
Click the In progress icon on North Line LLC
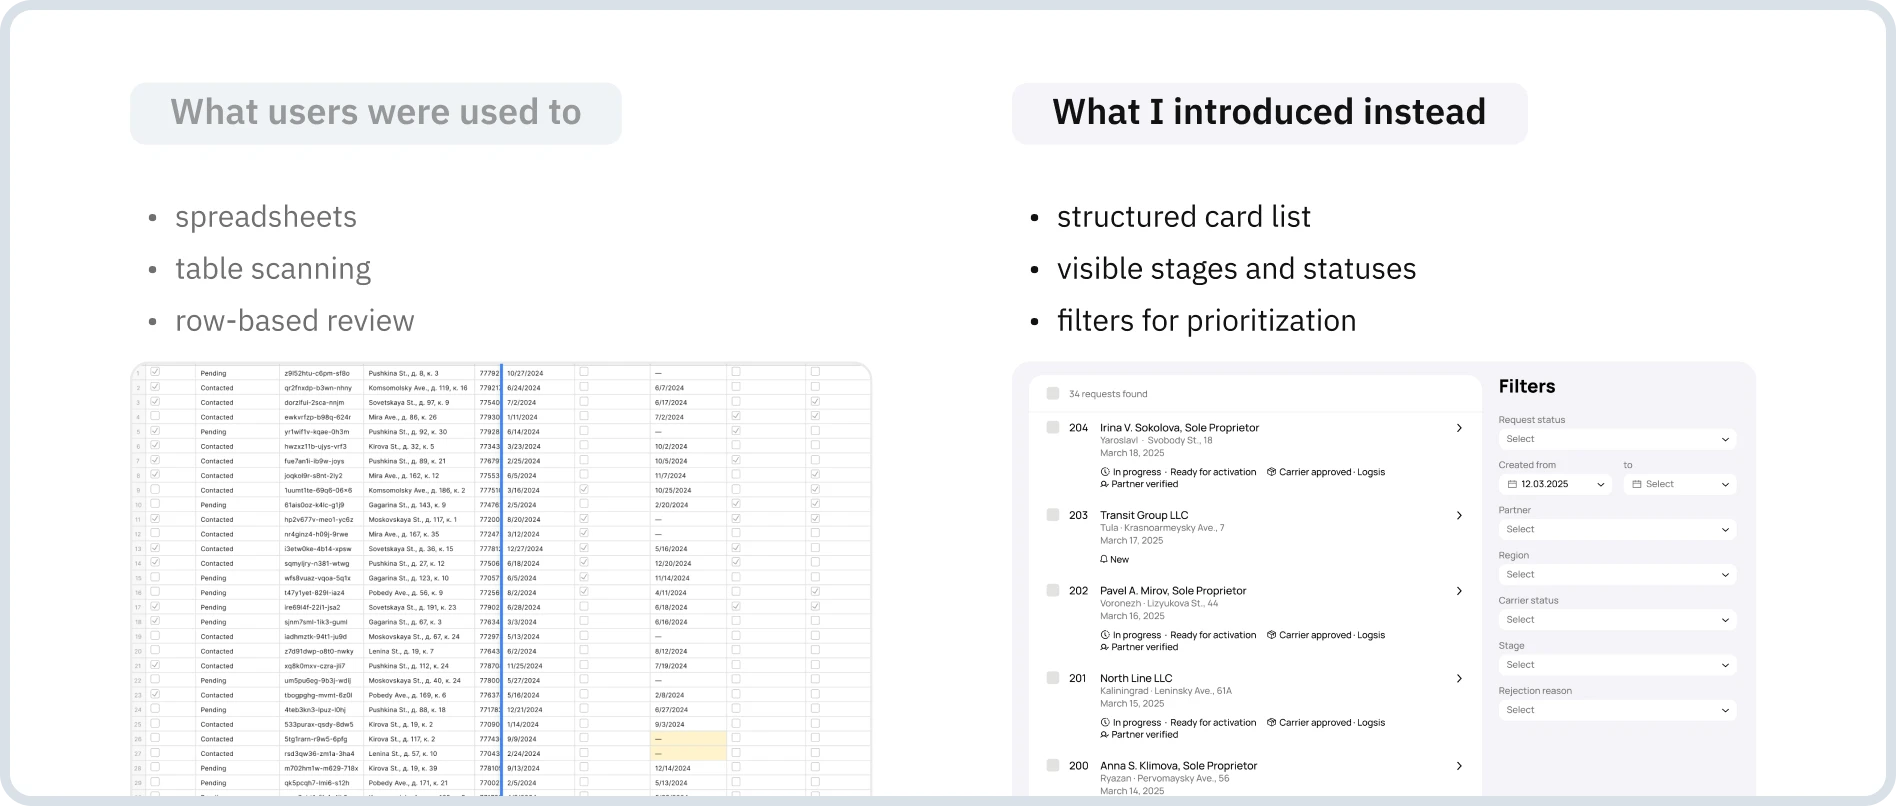[x=1105, y=722]
